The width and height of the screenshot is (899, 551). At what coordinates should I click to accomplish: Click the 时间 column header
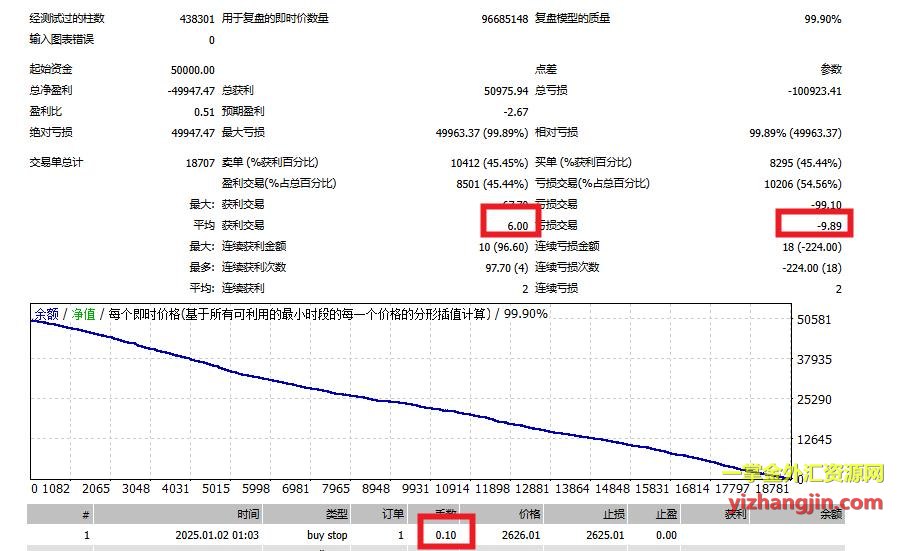[248, 514]
